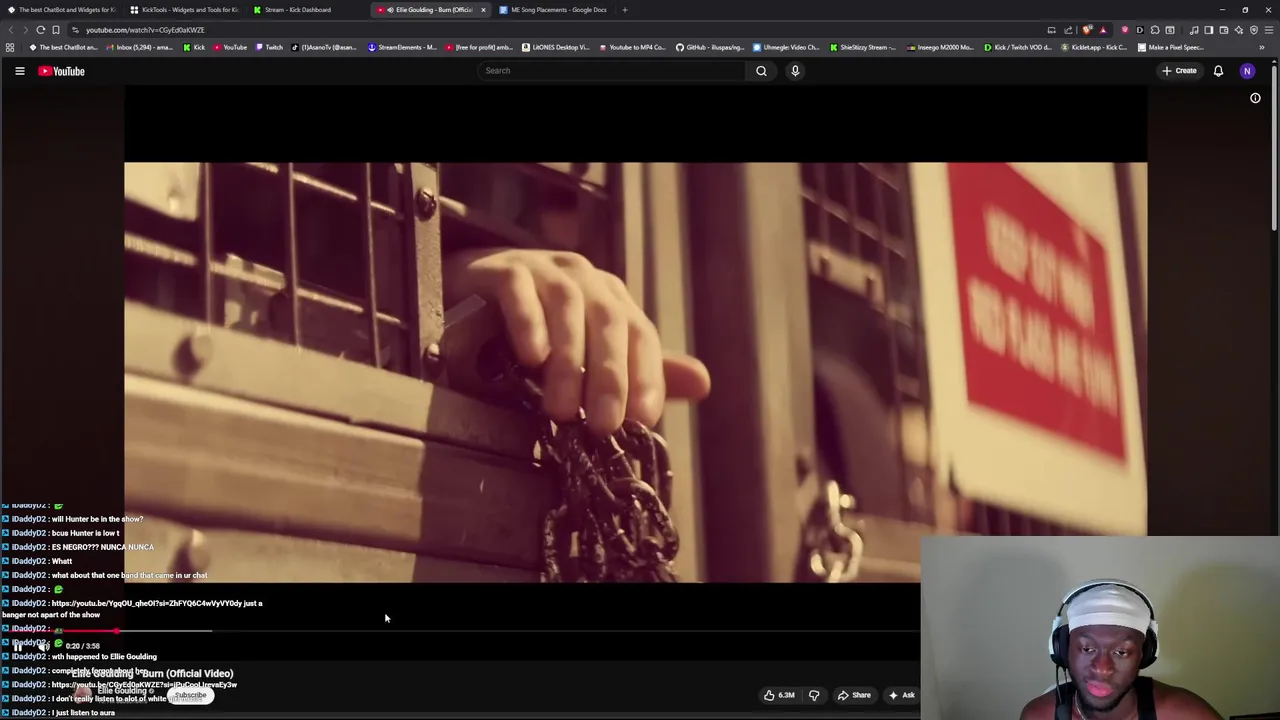Share the video via Share button
Viewport: 1280px width, 720px height.
(x=854, y=695)
